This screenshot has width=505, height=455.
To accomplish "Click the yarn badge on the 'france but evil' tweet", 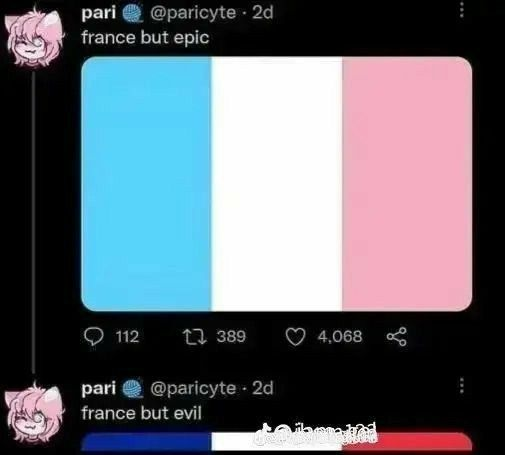I will coord(133,389).
